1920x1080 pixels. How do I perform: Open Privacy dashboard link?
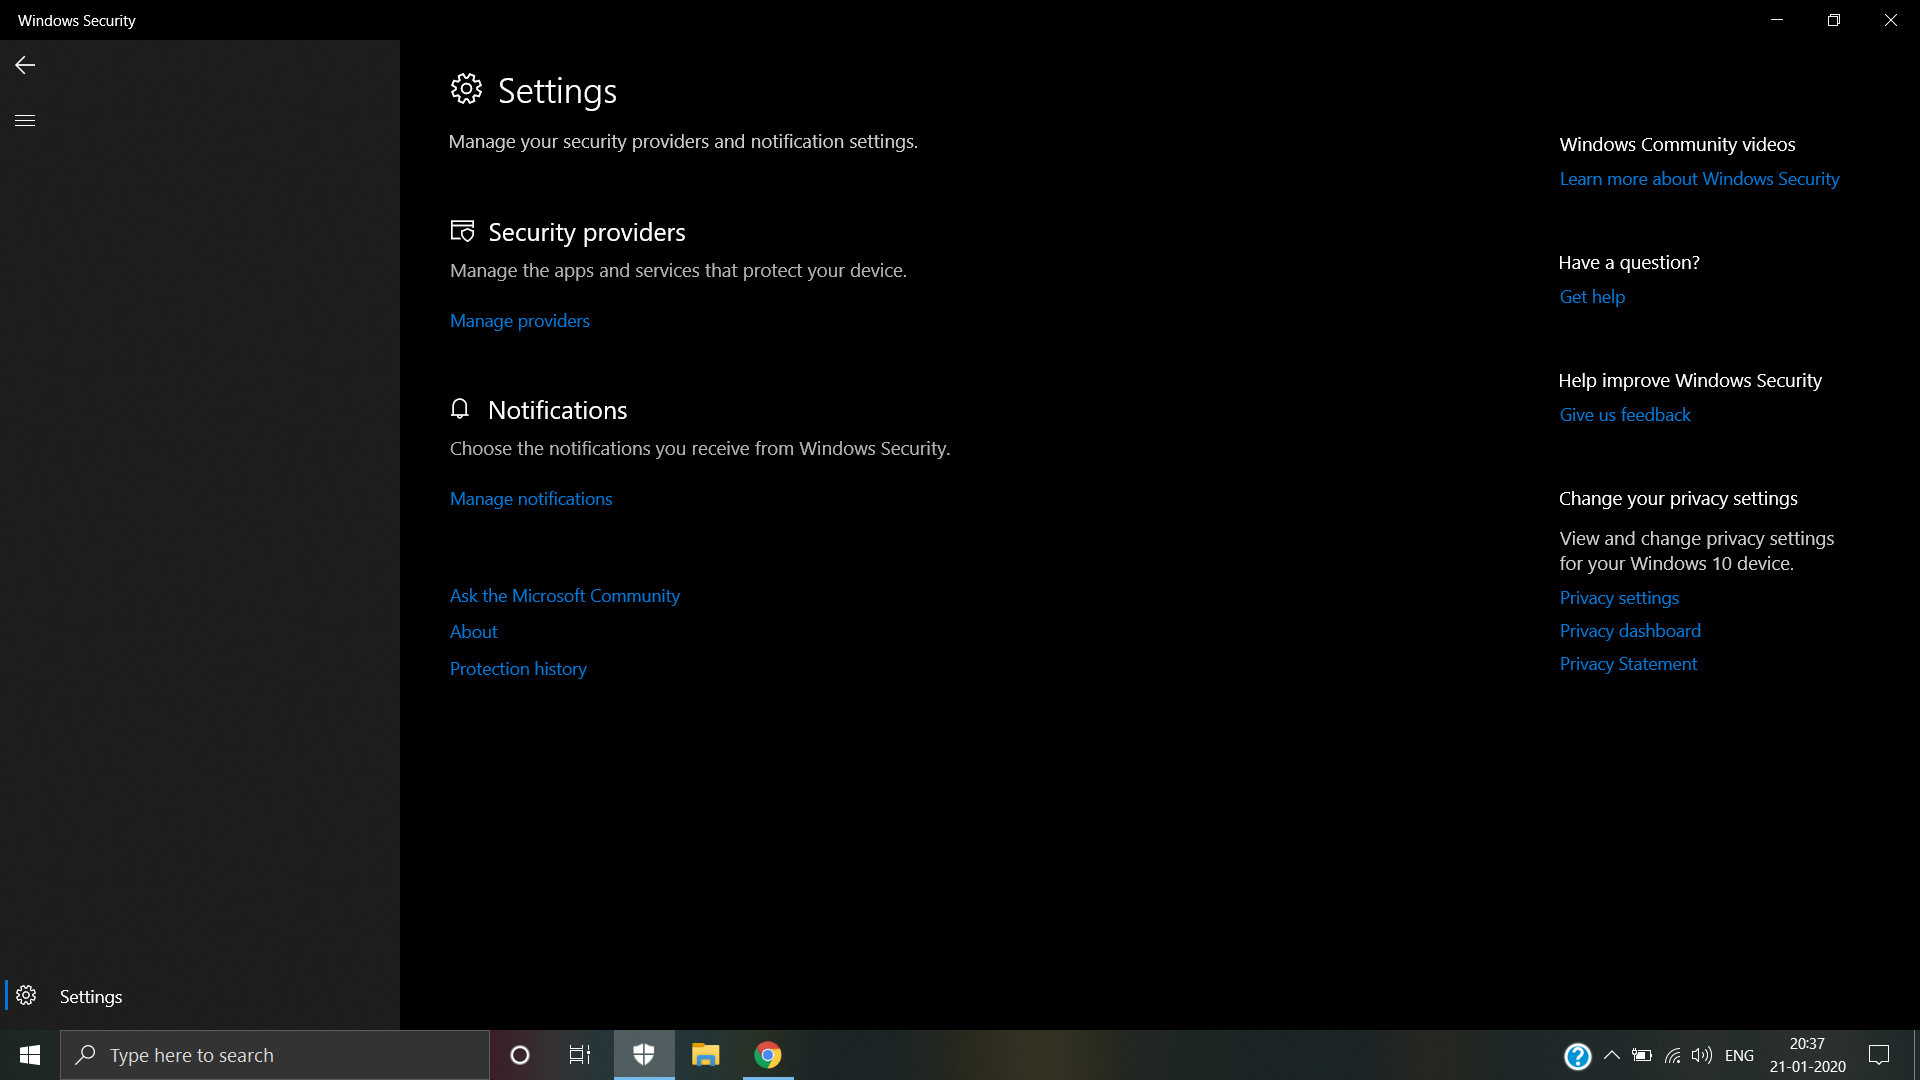[x=1631, y=631]
